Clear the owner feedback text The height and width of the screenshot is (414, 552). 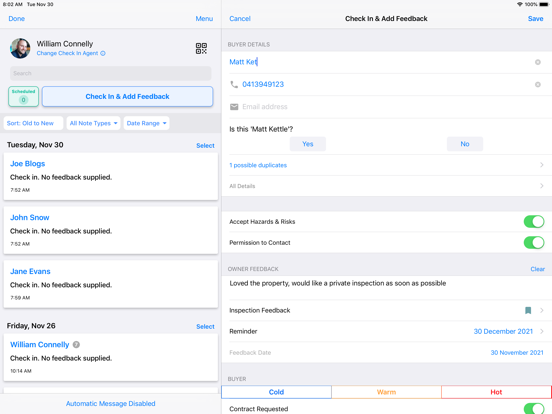[x=537, y=269]
